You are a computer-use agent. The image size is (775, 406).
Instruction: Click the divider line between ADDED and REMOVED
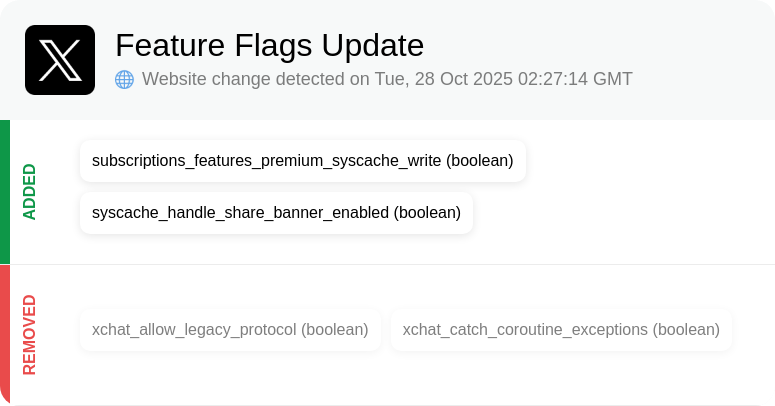[392, 265]
